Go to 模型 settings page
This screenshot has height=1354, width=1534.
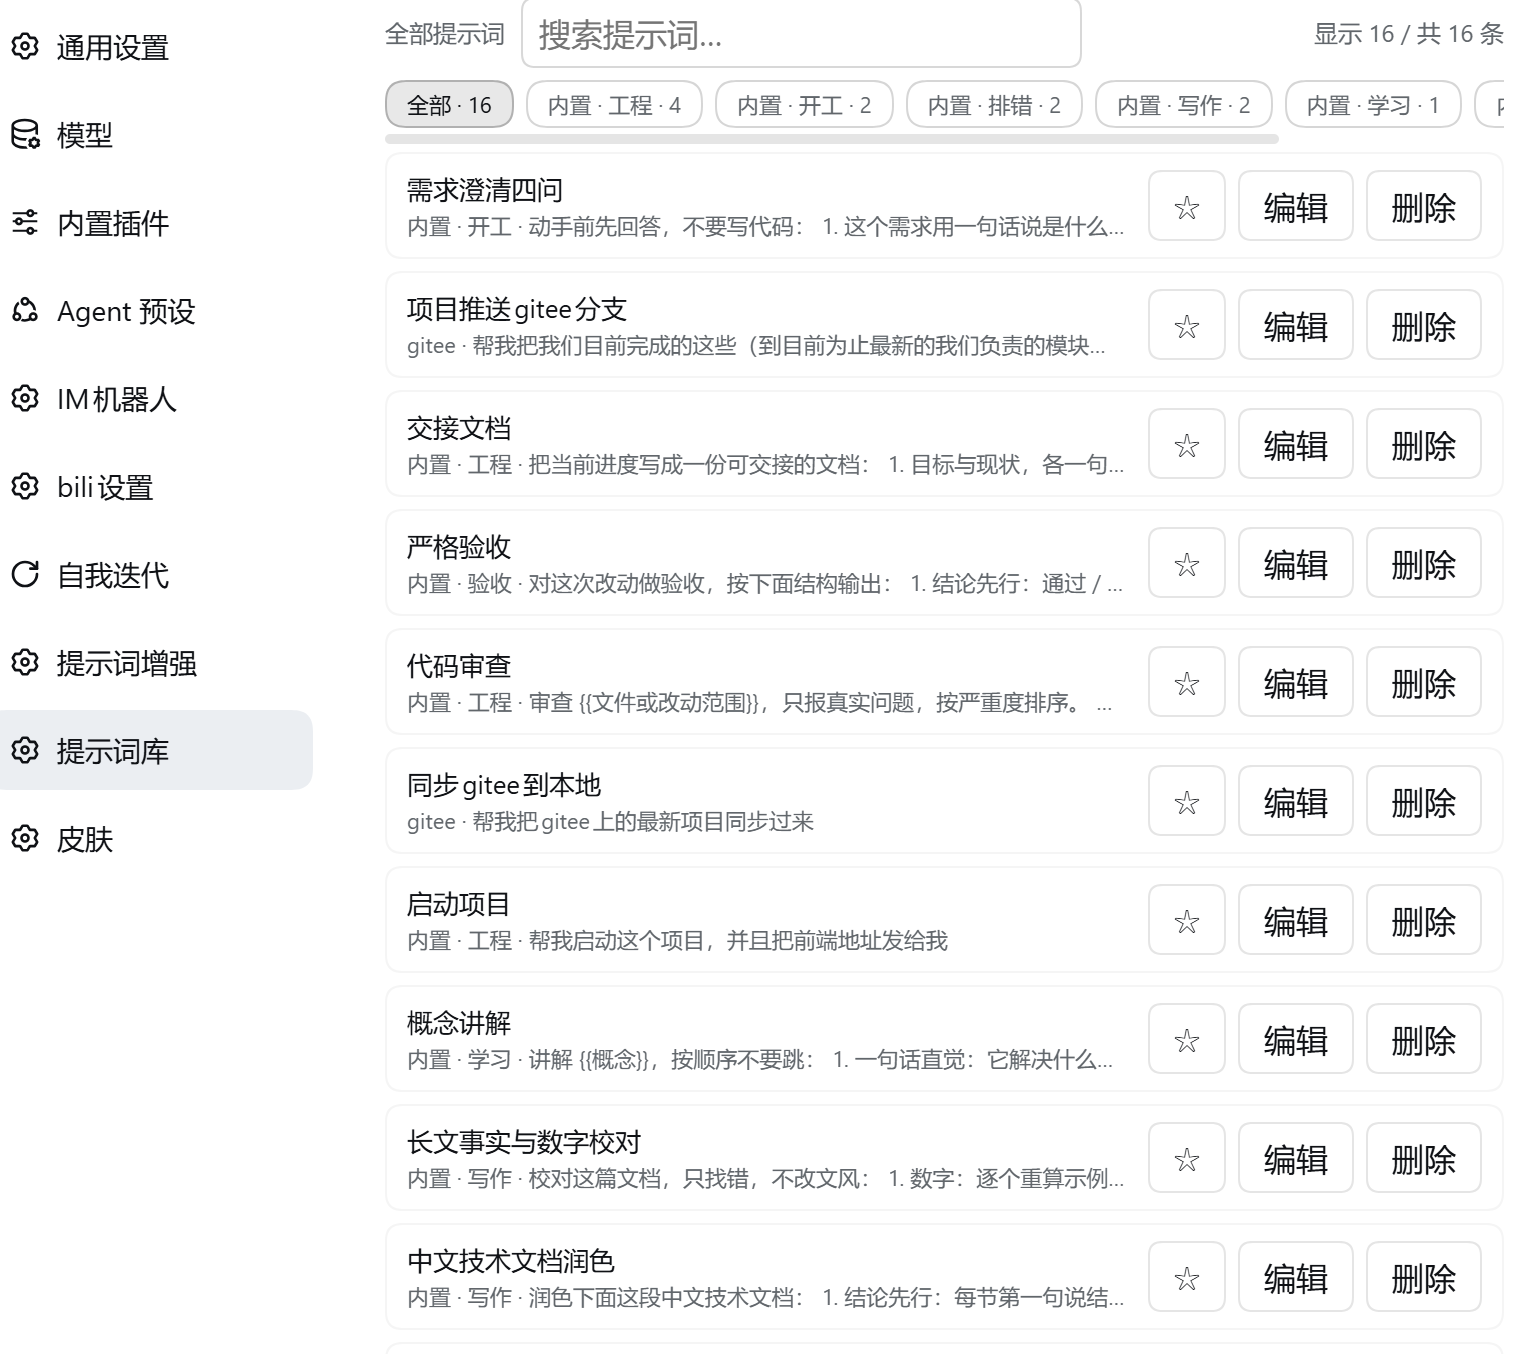point(156,134)
